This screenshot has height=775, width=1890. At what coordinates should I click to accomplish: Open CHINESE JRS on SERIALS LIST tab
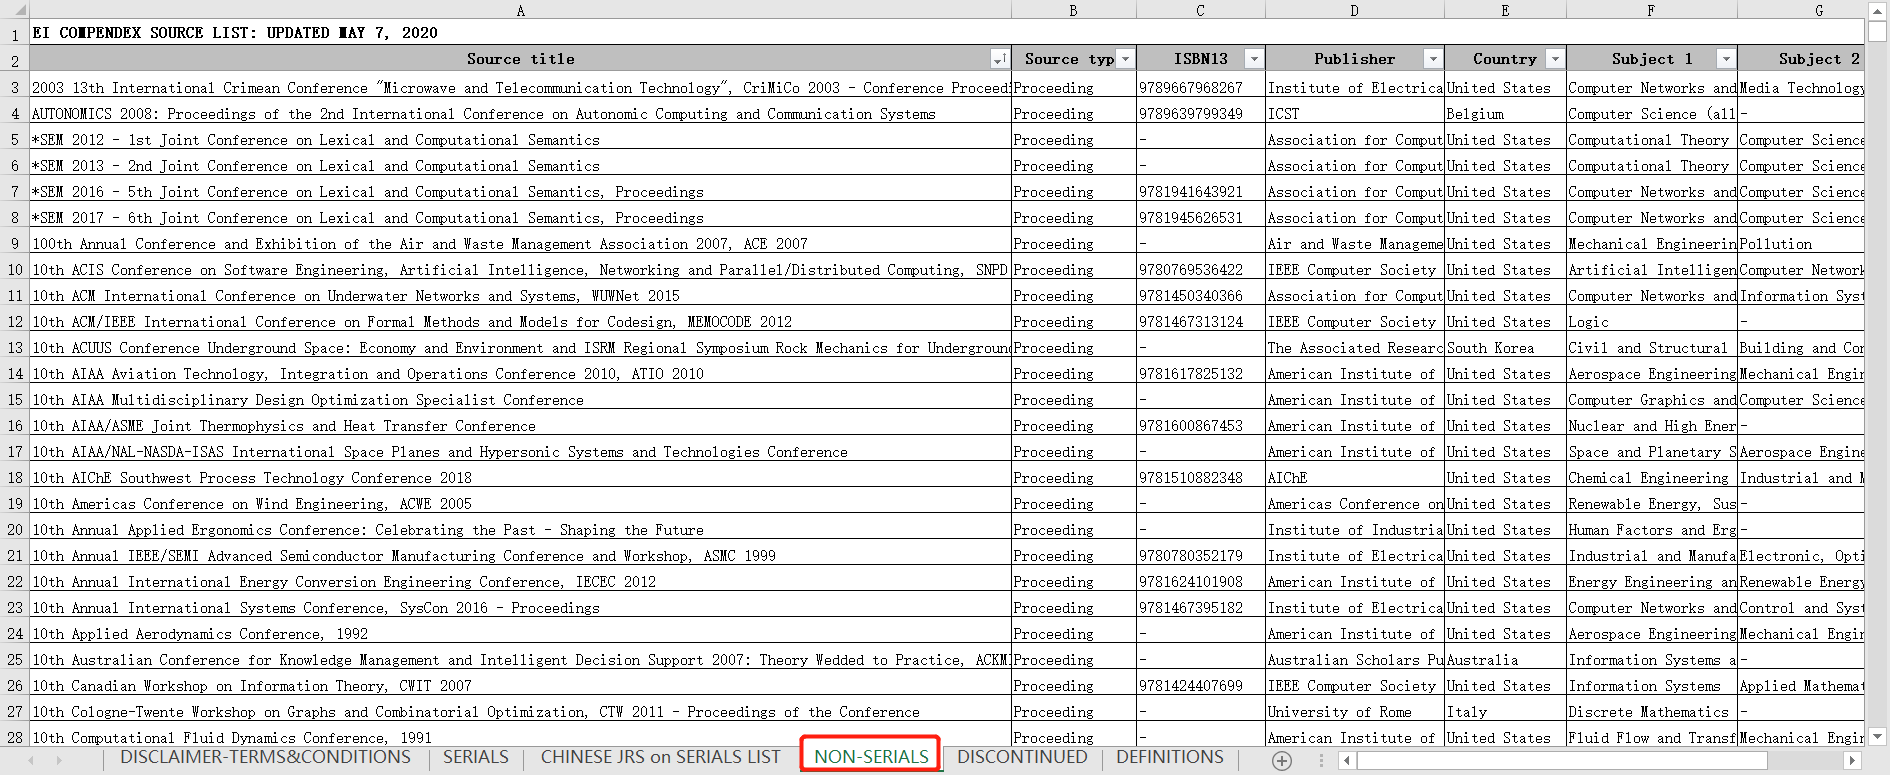point(660,757)
